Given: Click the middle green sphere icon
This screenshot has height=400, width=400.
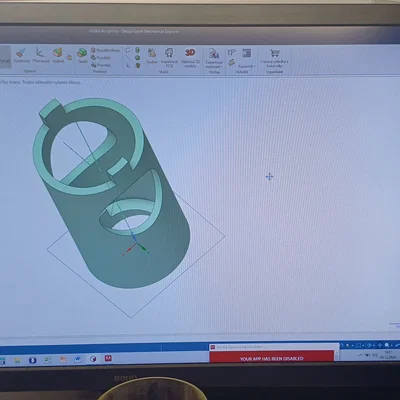Looking at the screenshot, I should [137, 57].
